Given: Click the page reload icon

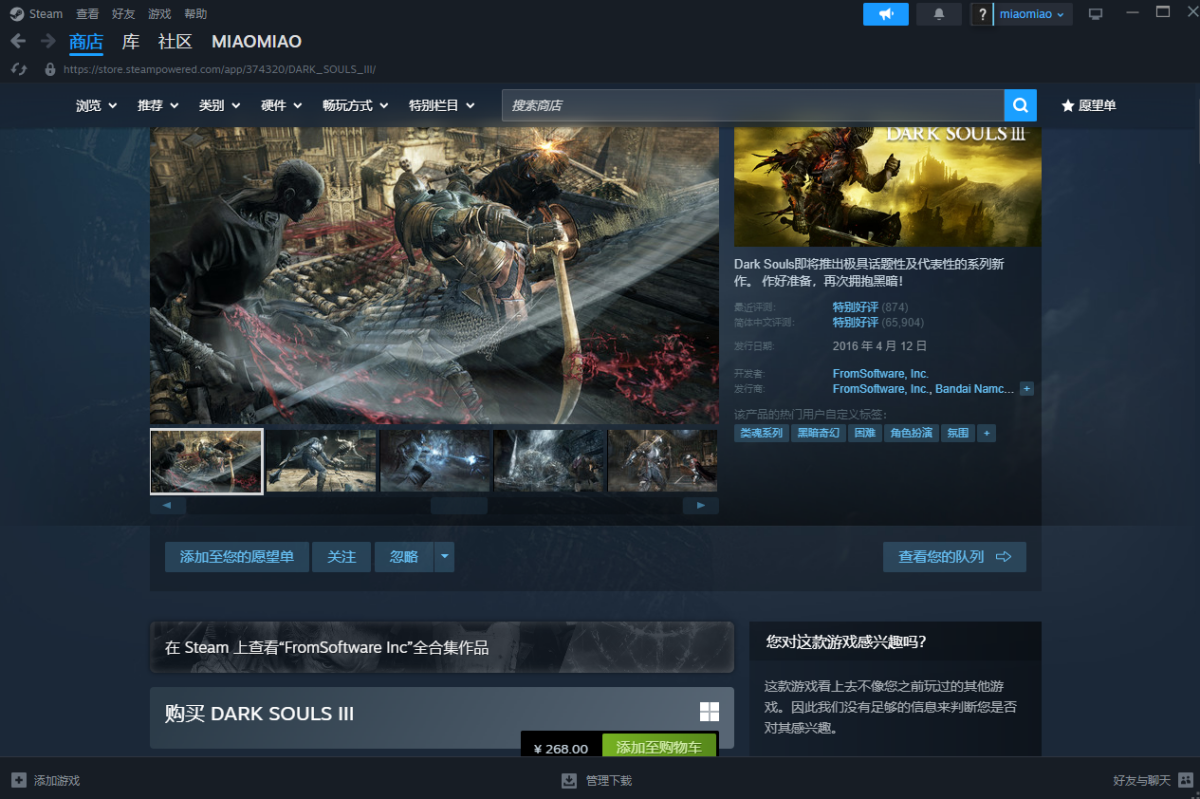Looking at the screenshot, I should [18, 70].
